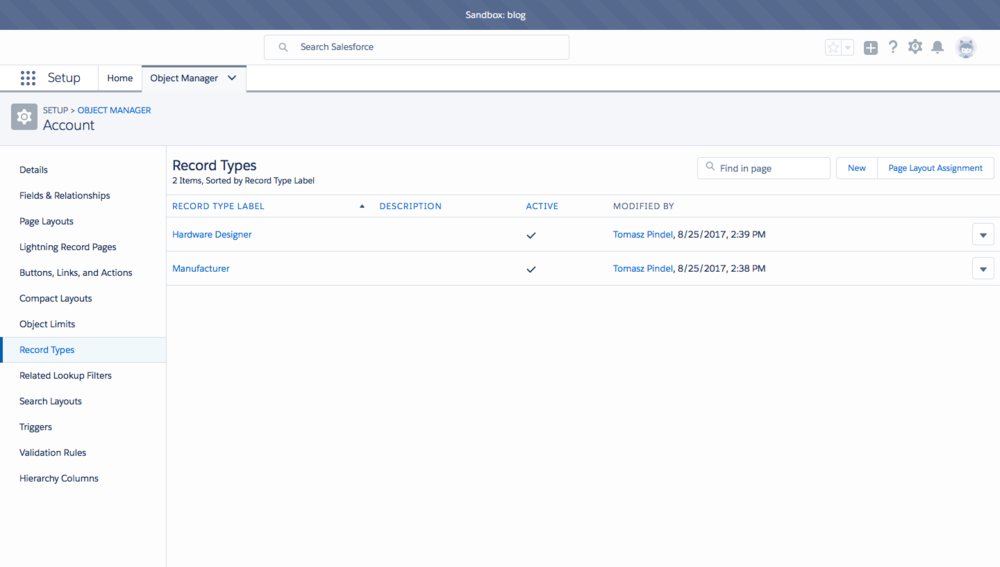This screenshot has width=1000, height=567.
Task: Click the user profile avatar
Action: pos(966,47)
